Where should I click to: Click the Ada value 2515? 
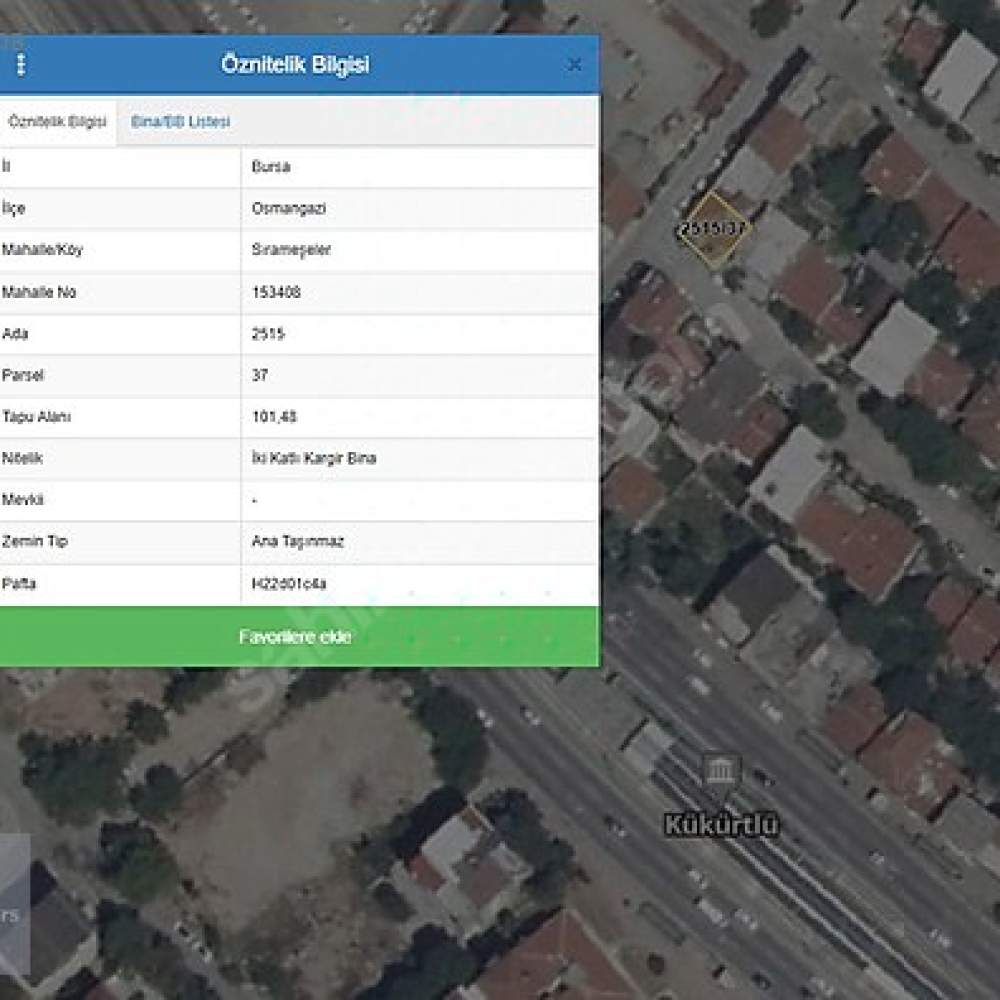coord(268,334)
